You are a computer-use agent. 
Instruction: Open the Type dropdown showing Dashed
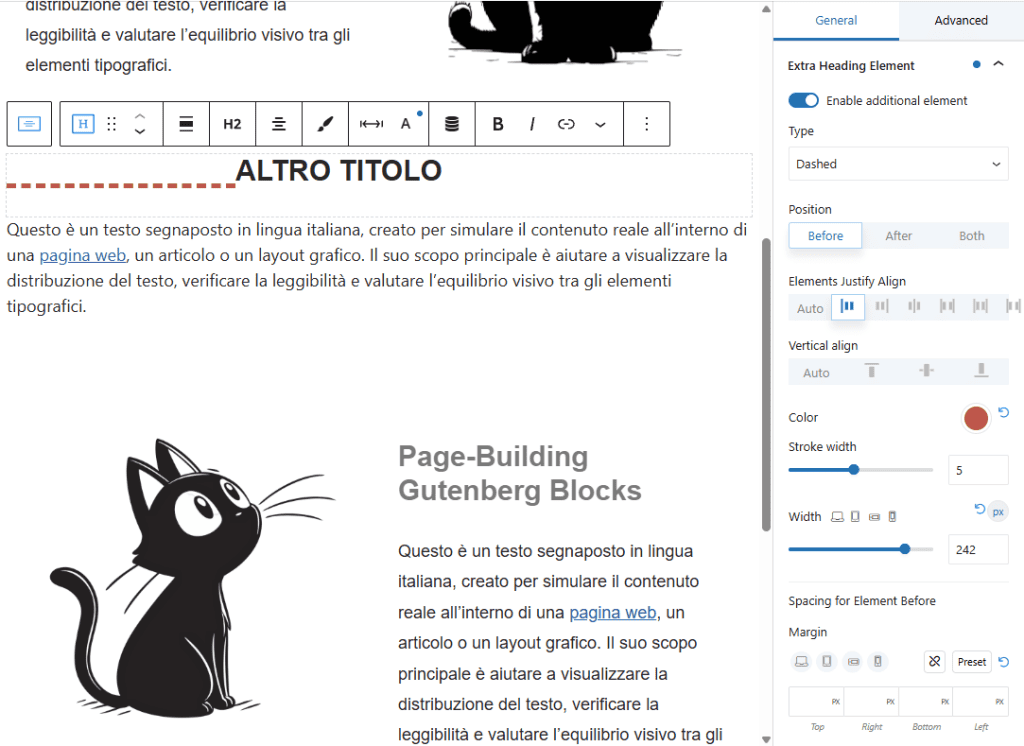tap(898, 164)
